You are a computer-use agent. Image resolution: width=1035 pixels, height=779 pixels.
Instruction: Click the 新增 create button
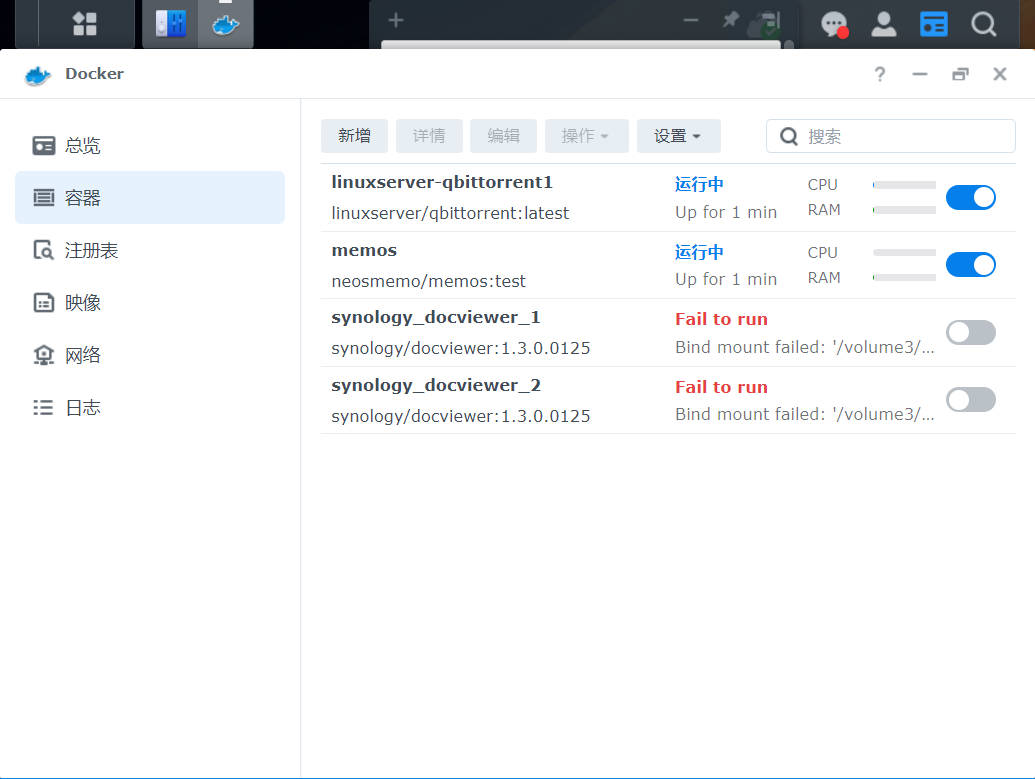point(354,136)
